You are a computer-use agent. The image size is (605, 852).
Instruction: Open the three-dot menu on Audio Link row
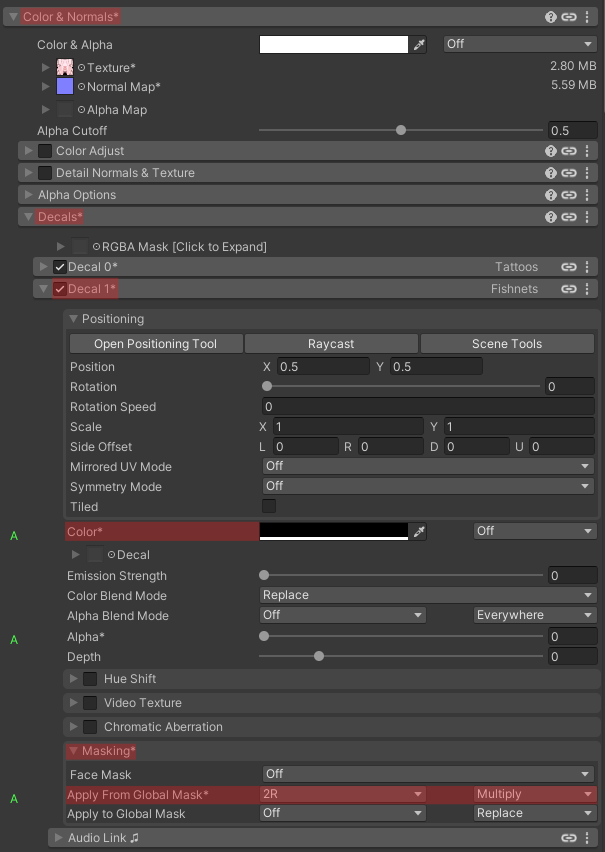pos(587,838)
